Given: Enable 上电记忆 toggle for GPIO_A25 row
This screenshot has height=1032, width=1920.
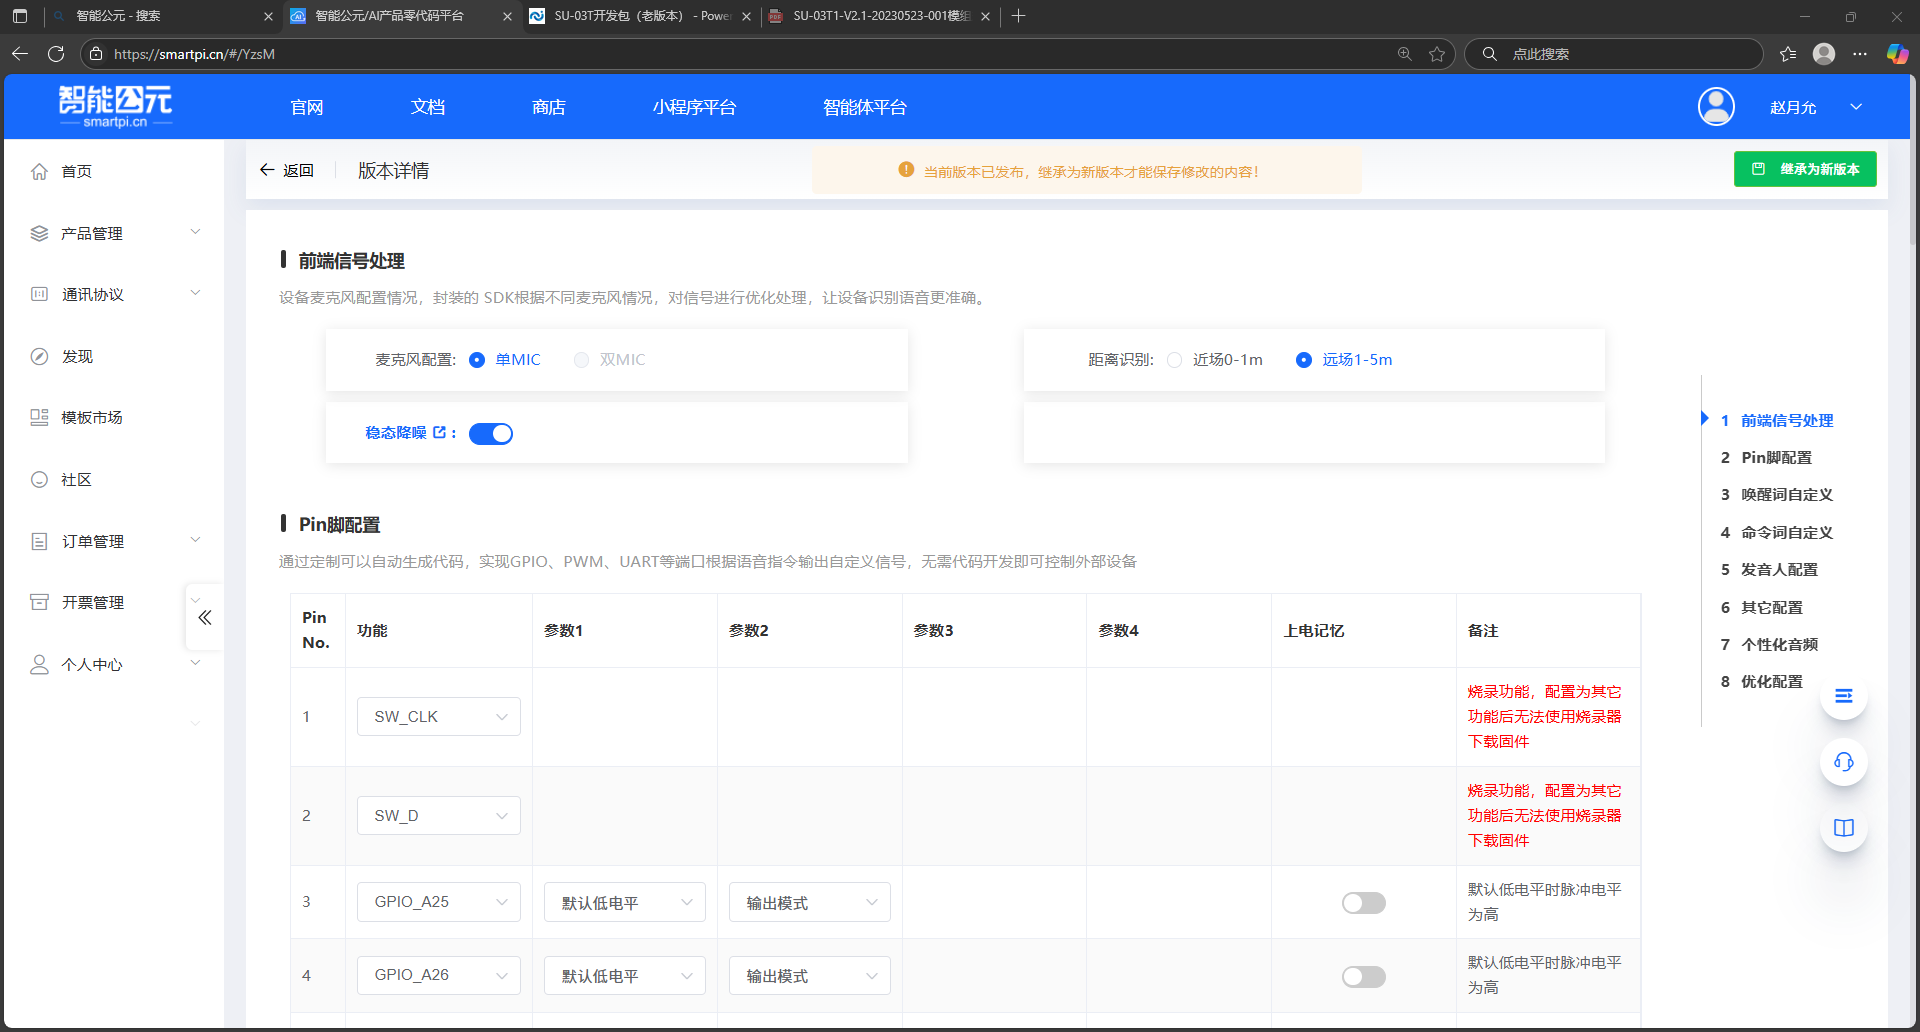Looking at the screenshot, I should 1363,903.
